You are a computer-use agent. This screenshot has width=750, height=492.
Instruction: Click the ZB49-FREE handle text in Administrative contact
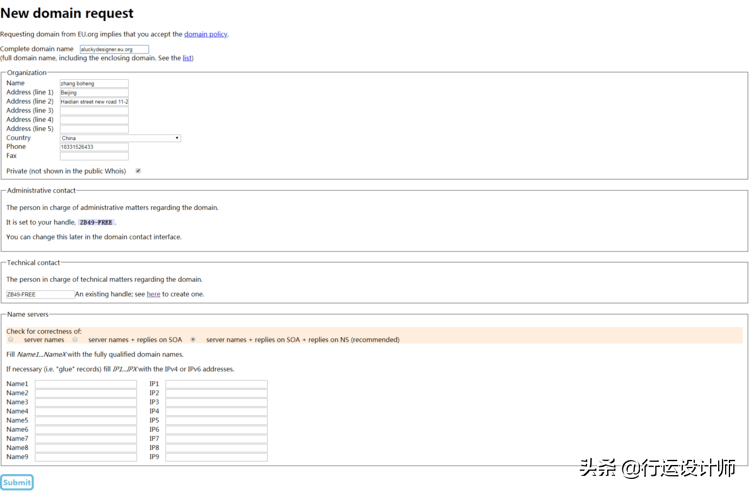click(x=96, y=222)
